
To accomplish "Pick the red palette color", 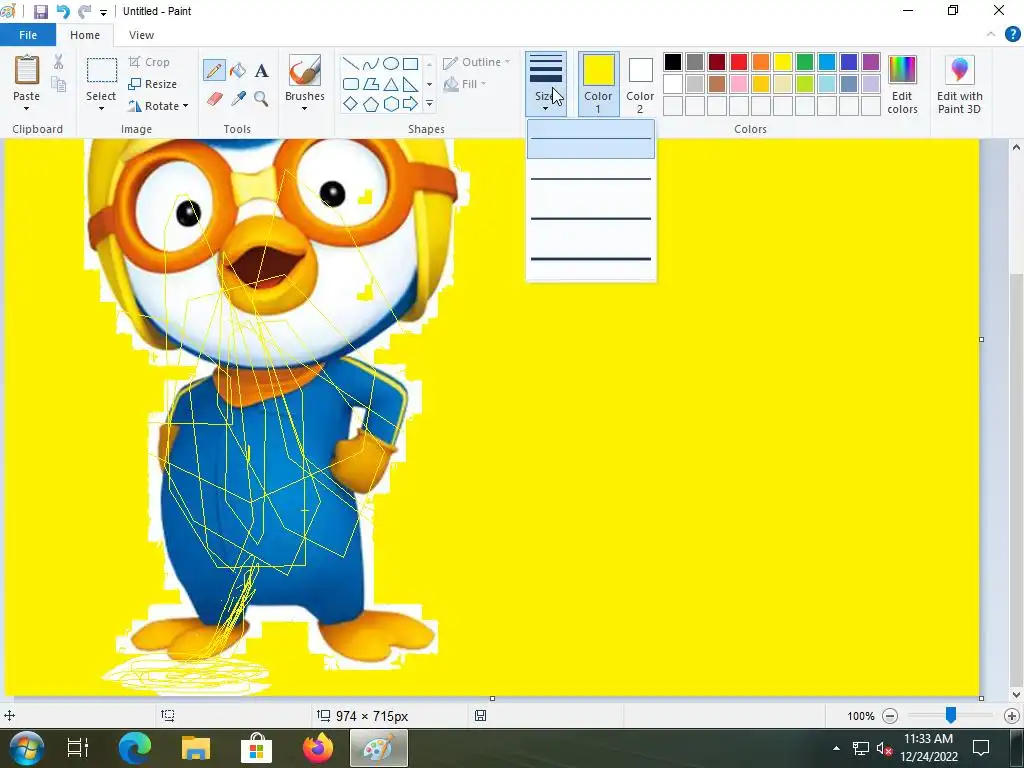I will 739,62.
